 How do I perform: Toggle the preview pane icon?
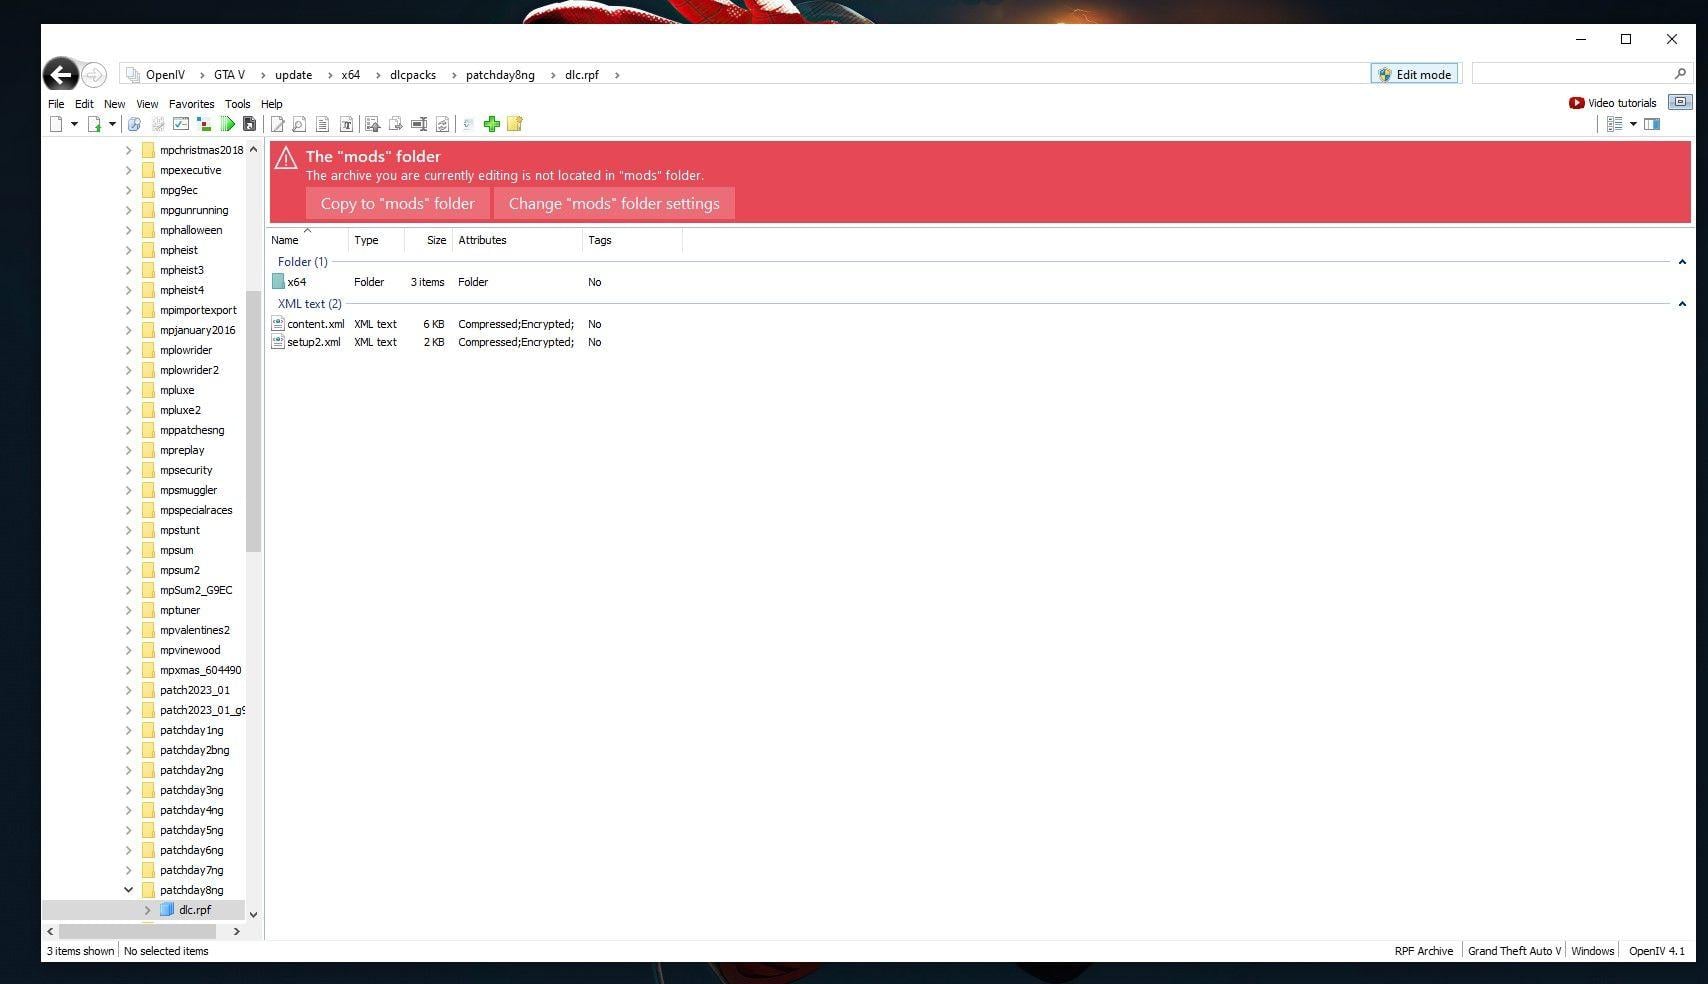click(1652, 124)
